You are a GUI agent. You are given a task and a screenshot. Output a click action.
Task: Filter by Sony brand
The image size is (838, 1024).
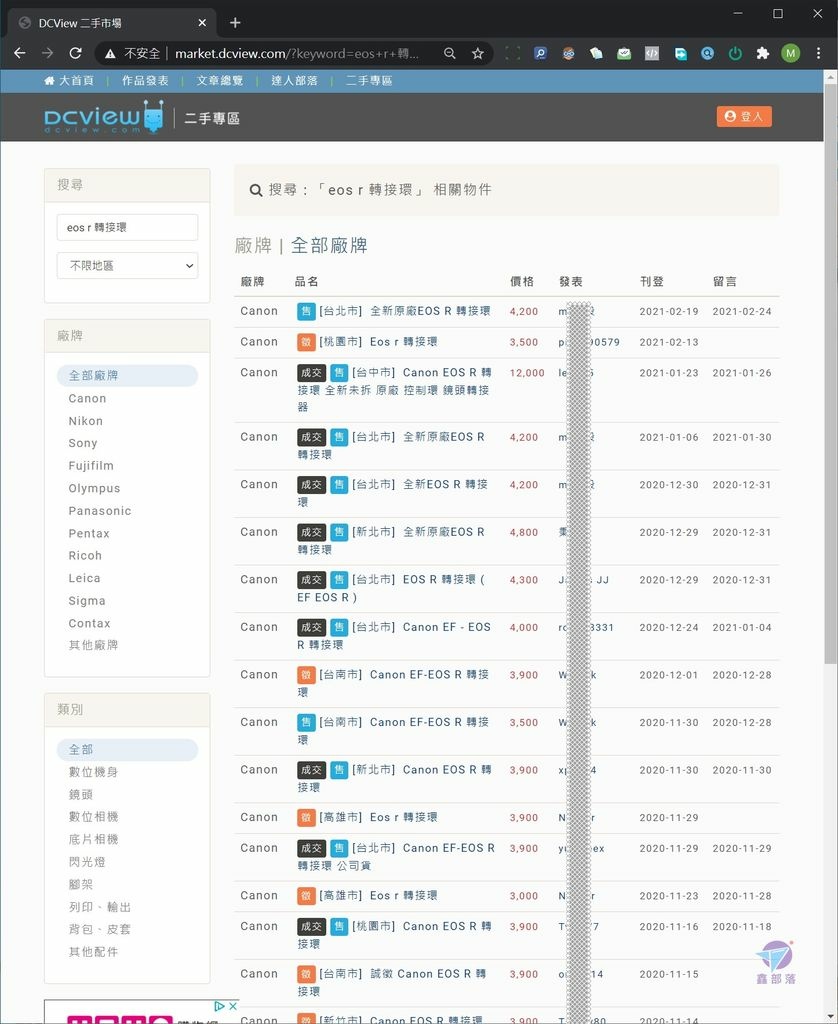(83, 443)
